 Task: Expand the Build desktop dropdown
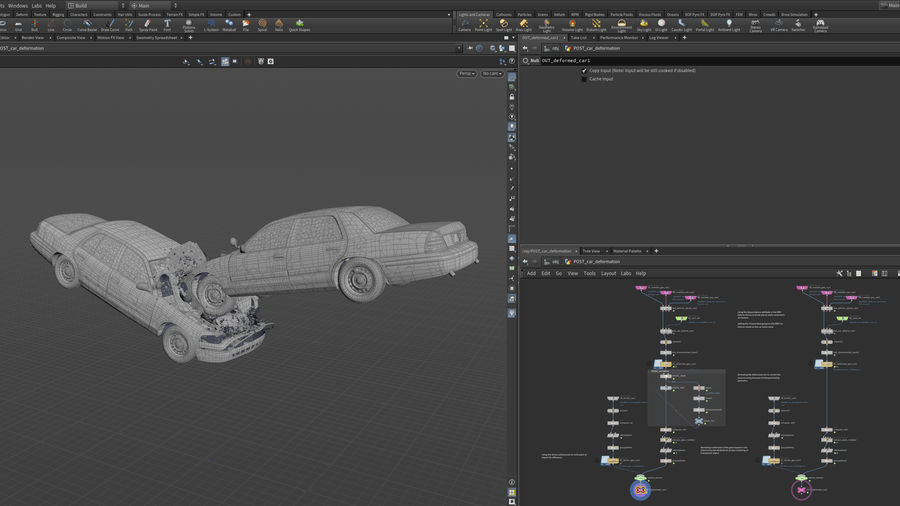coord(95,5)
